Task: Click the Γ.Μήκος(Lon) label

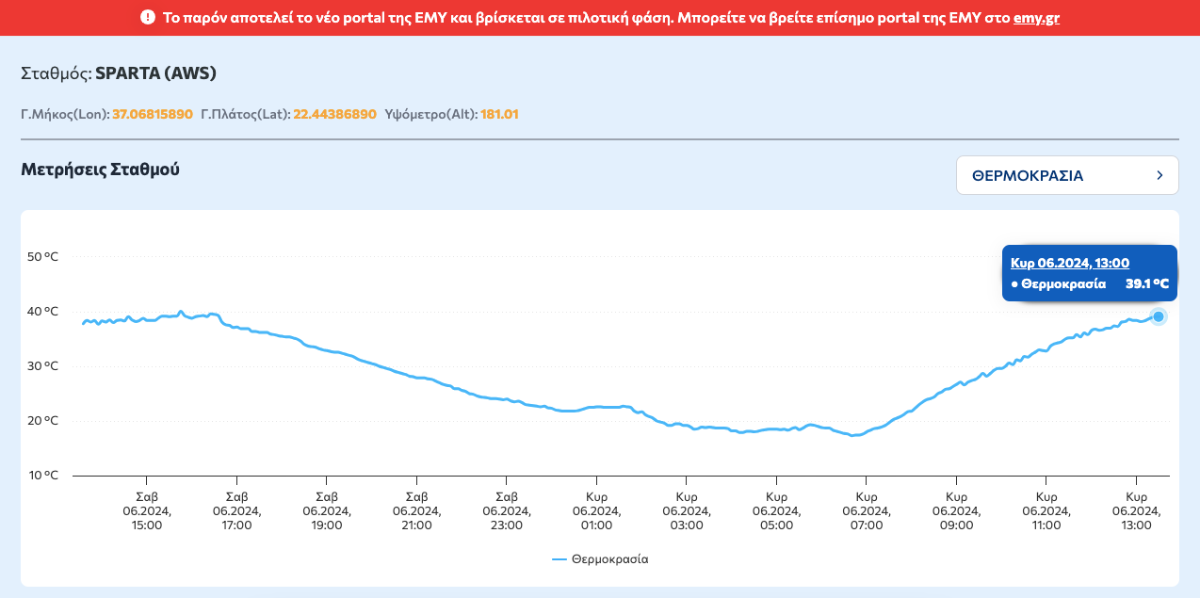Action: tap(65, 114)
